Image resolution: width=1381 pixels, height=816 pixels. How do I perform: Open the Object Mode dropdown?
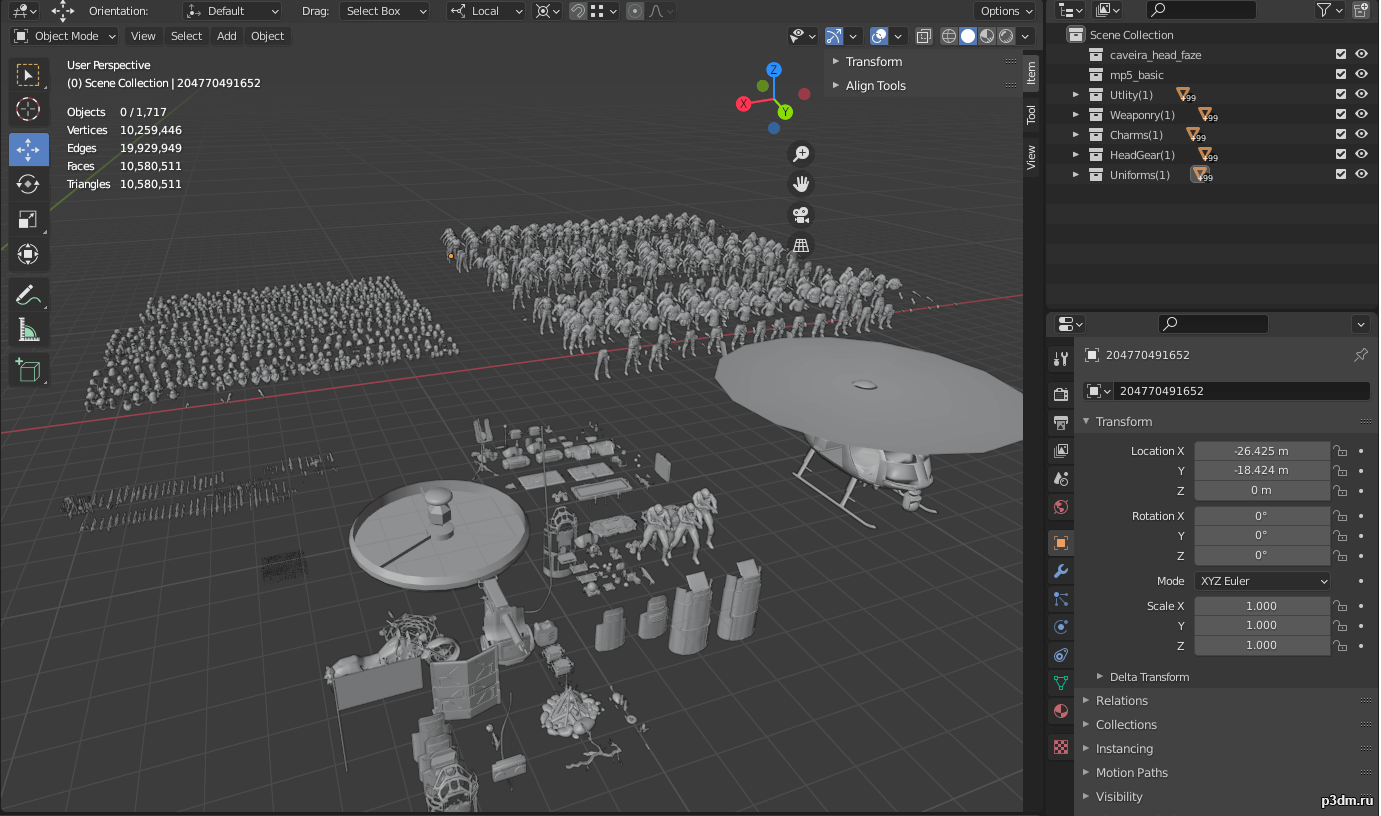65,36
